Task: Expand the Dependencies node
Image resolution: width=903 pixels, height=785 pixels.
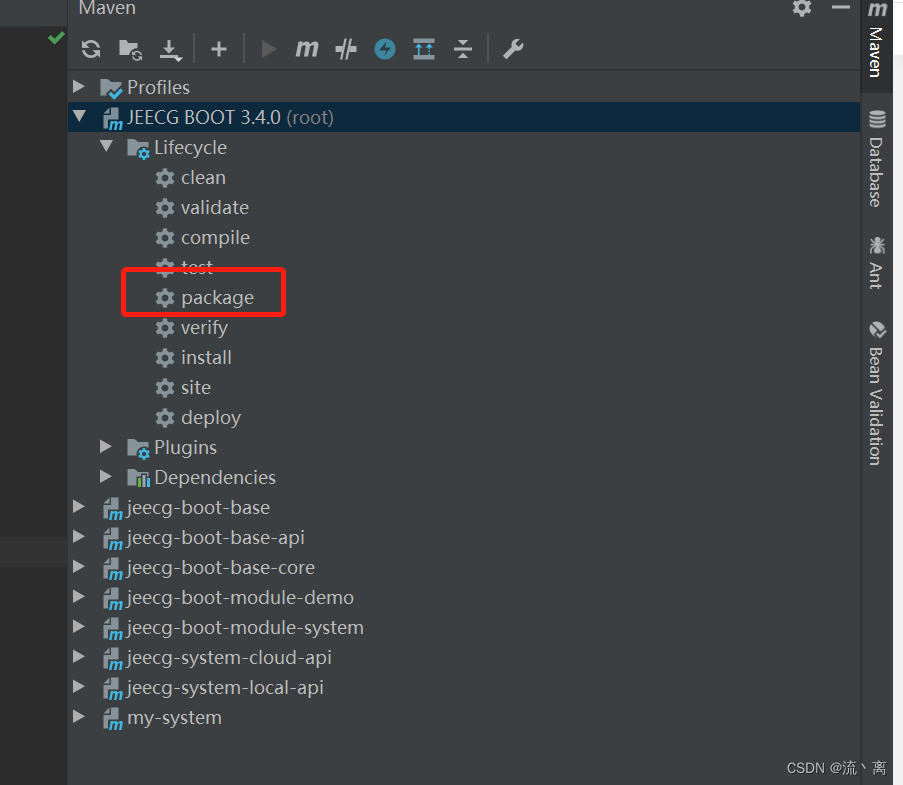Action: coord(105,476)
